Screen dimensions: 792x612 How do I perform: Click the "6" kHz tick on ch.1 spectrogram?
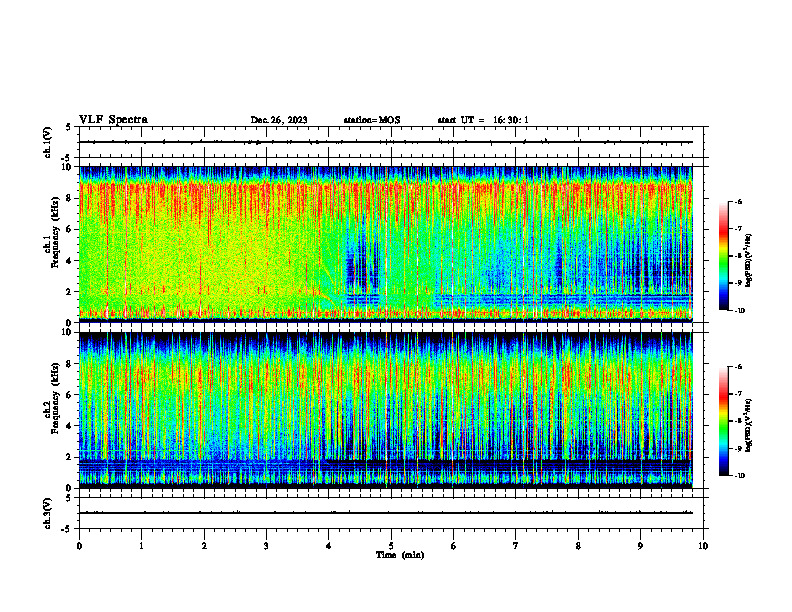point(68,229)
